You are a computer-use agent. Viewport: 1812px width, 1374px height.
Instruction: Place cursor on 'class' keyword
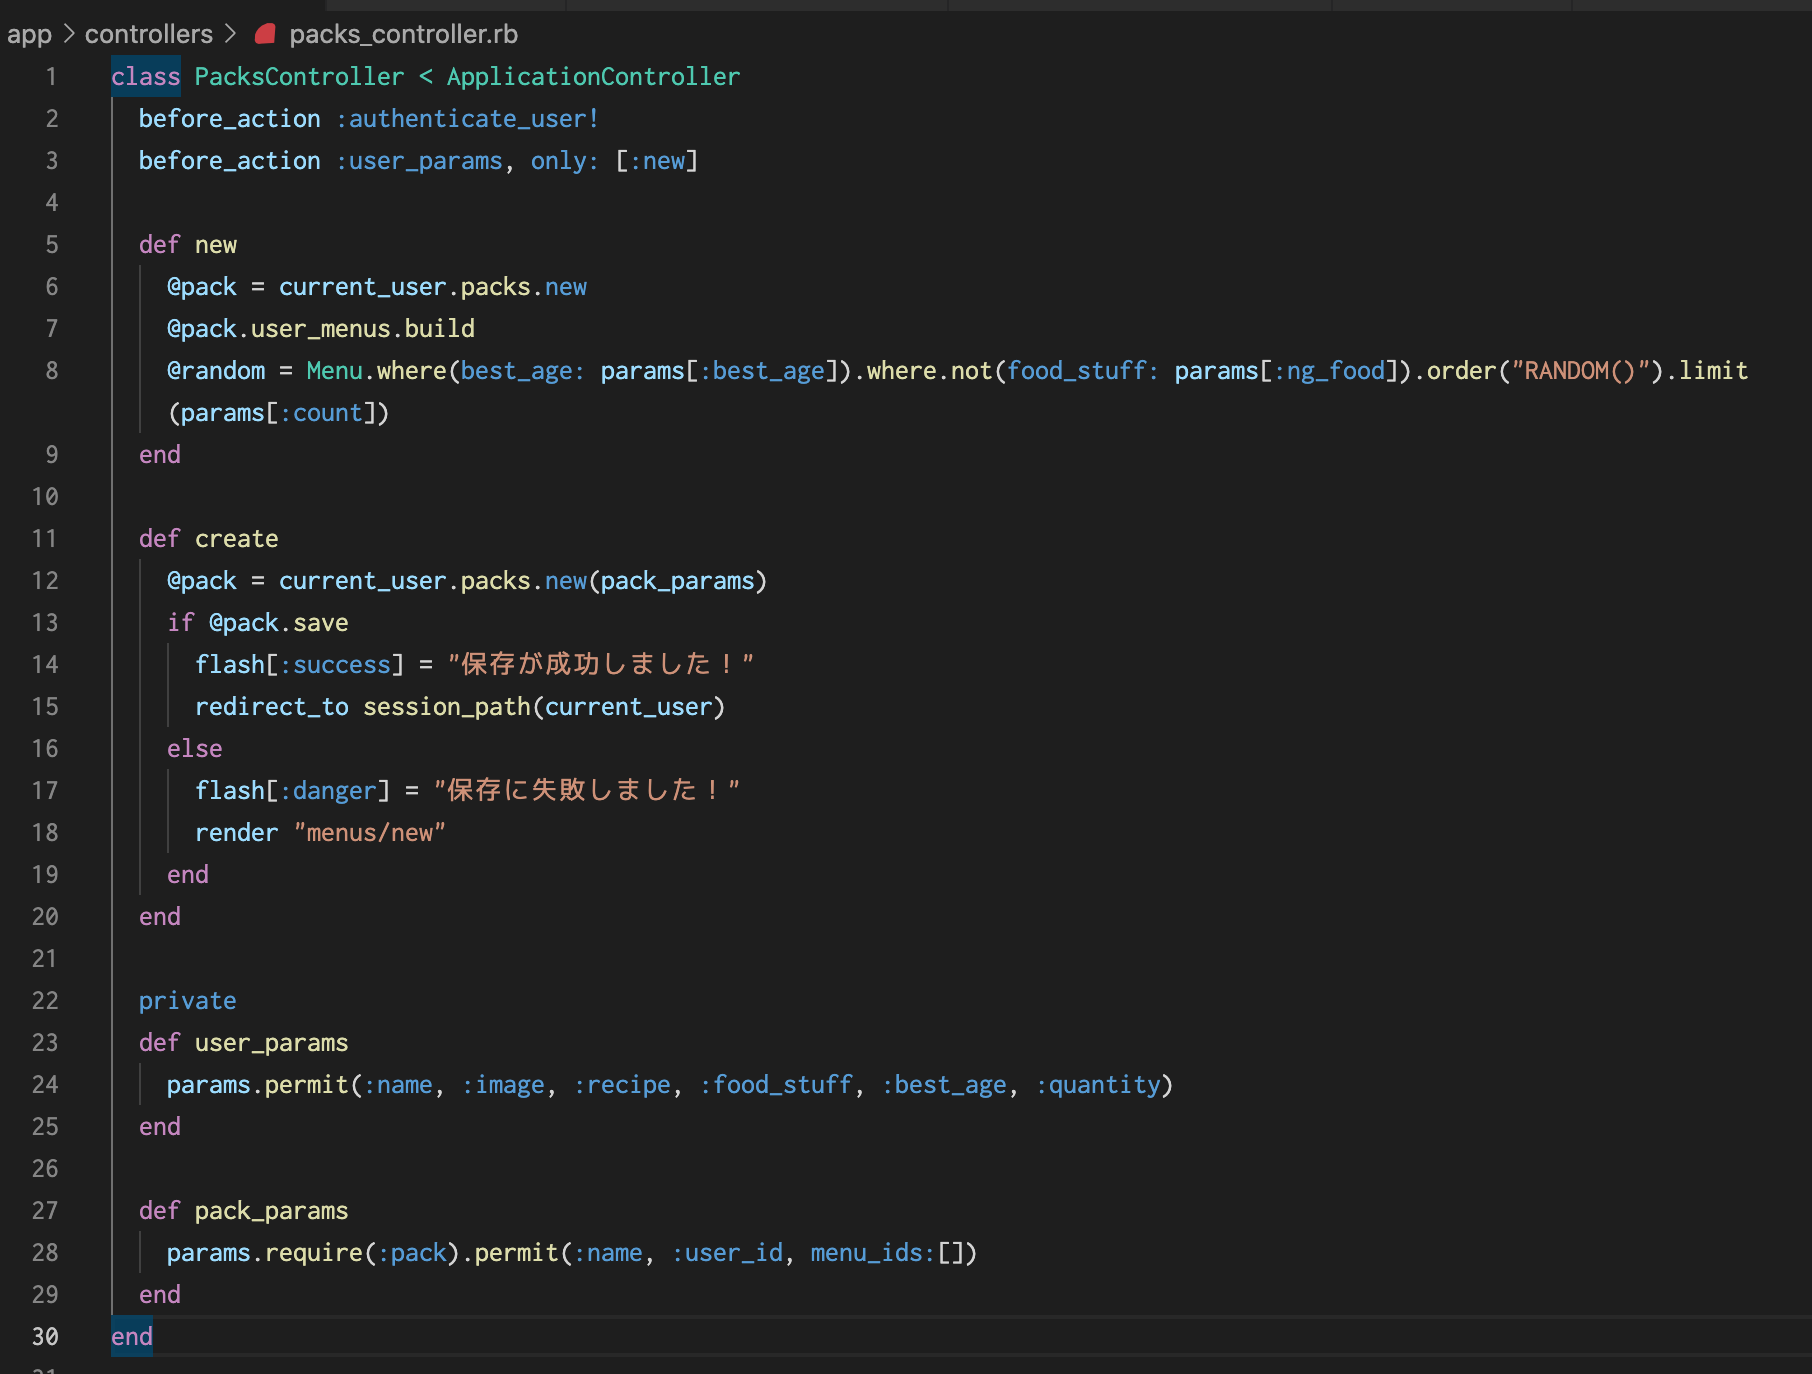[x=146, y=77]
